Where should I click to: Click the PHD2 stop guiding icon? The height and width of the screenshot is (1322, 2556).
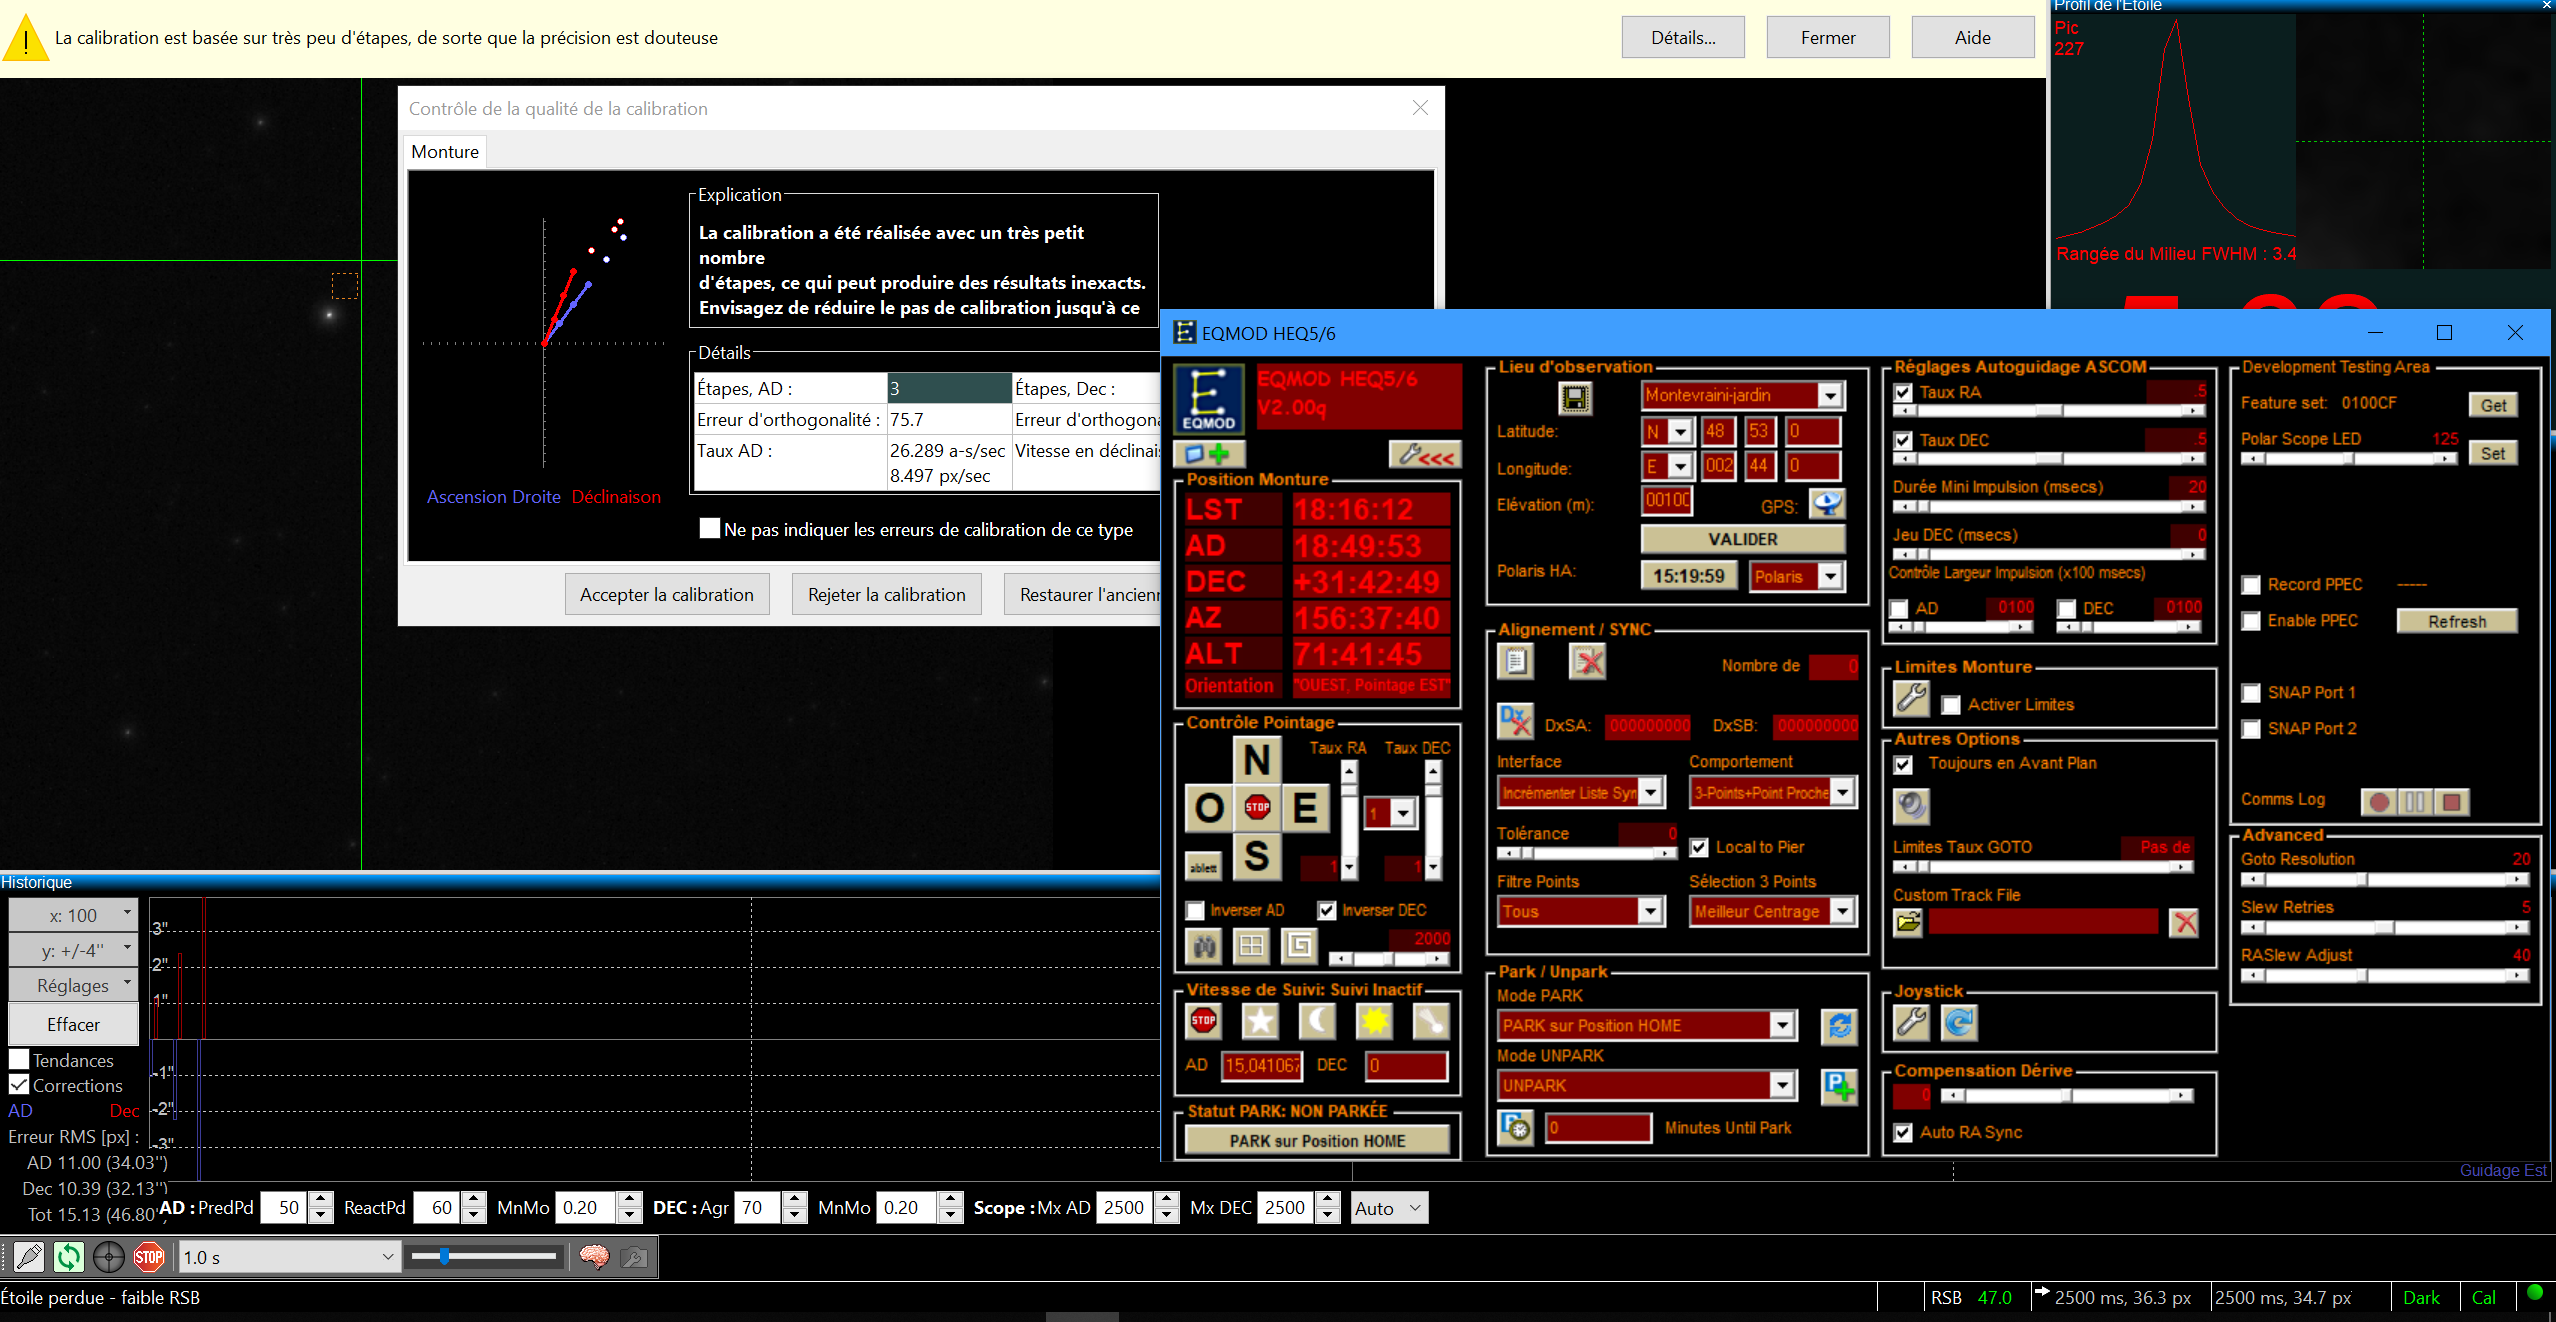(149, 1257)
